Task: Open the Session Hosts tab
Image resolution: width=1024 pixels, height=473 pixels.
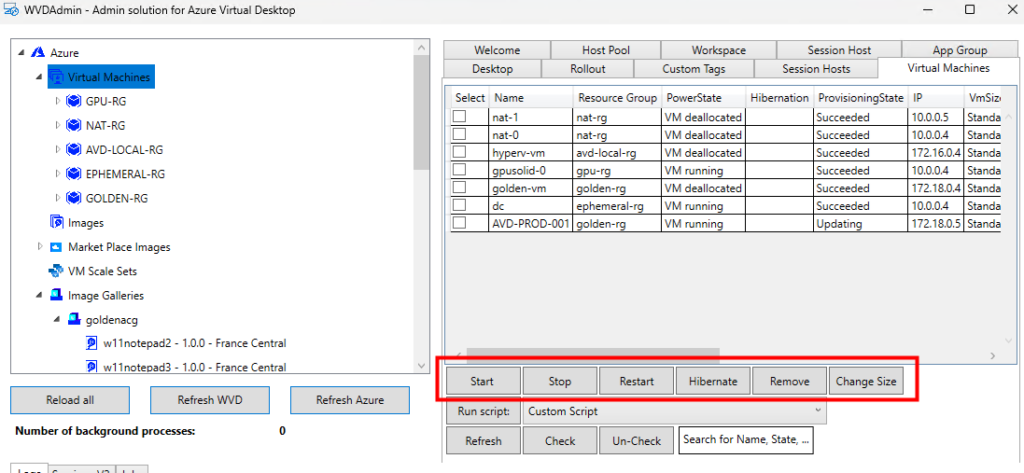Action: (x=816, y=69)
